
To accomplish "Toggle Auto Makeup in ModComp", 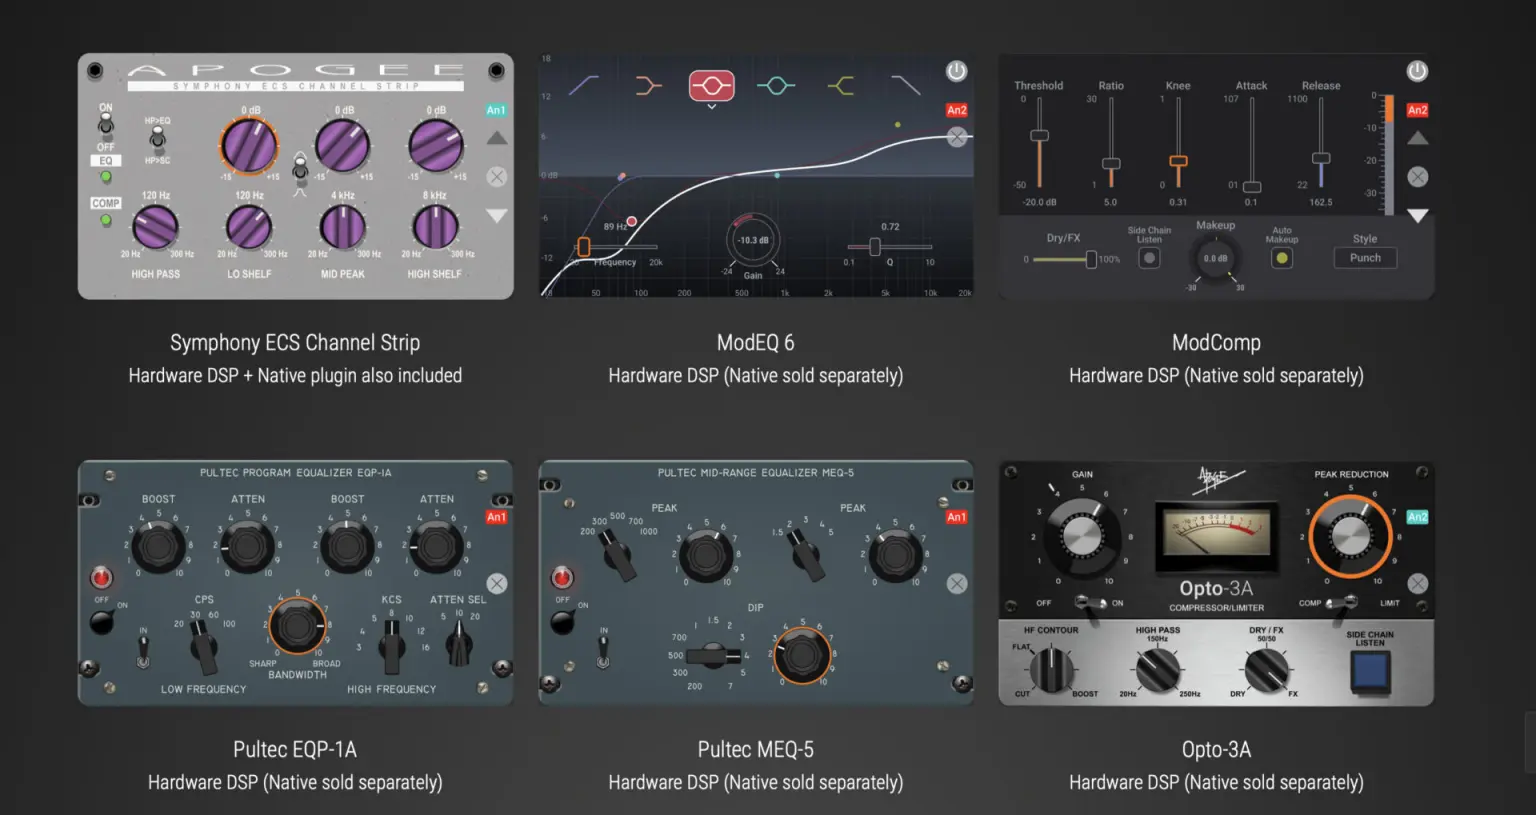I will coord(1281,258).
